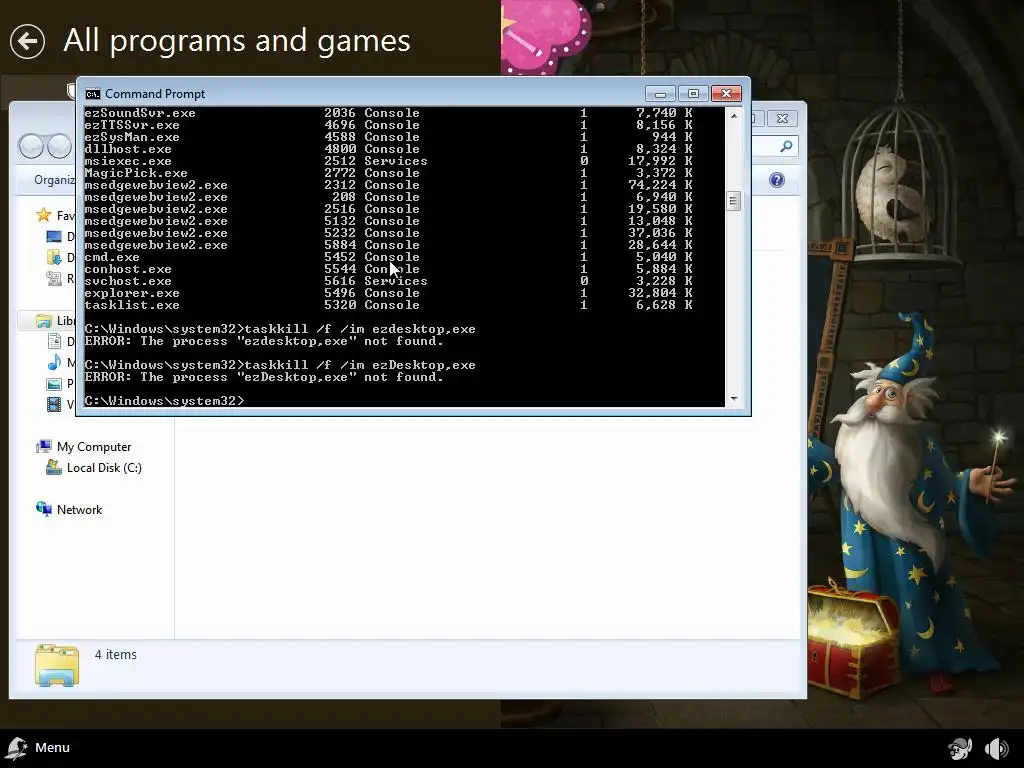Open the speaker volume icon in the tray
Image resolution: width=1024 pixels, height=768 pixels.
click(997, 748)
